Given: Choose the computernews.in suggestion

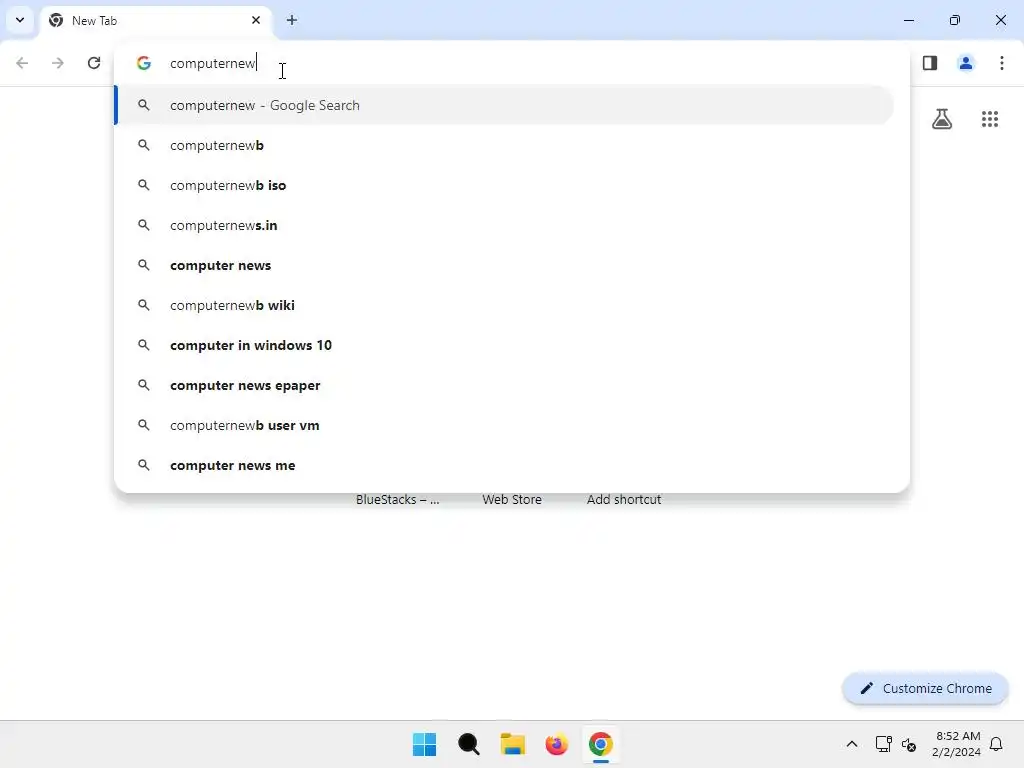Looking at the screenshot, I should tap(504, 225).
